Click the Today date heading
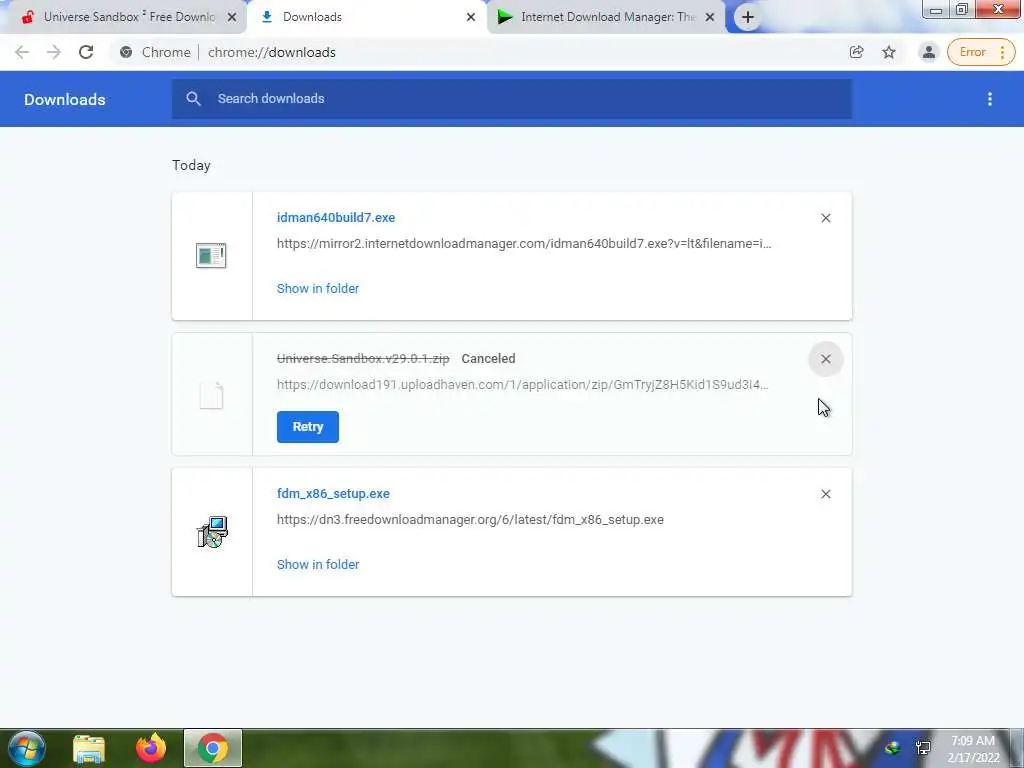1024x768 pixels. point(191,165)
